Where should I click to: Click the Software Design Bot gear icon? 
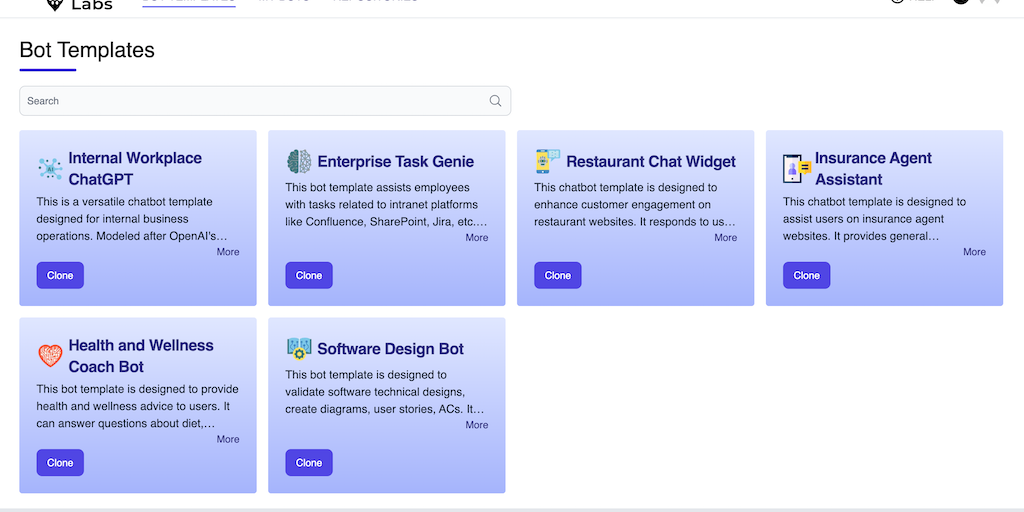pyautogui.click(x=299, y=348)
